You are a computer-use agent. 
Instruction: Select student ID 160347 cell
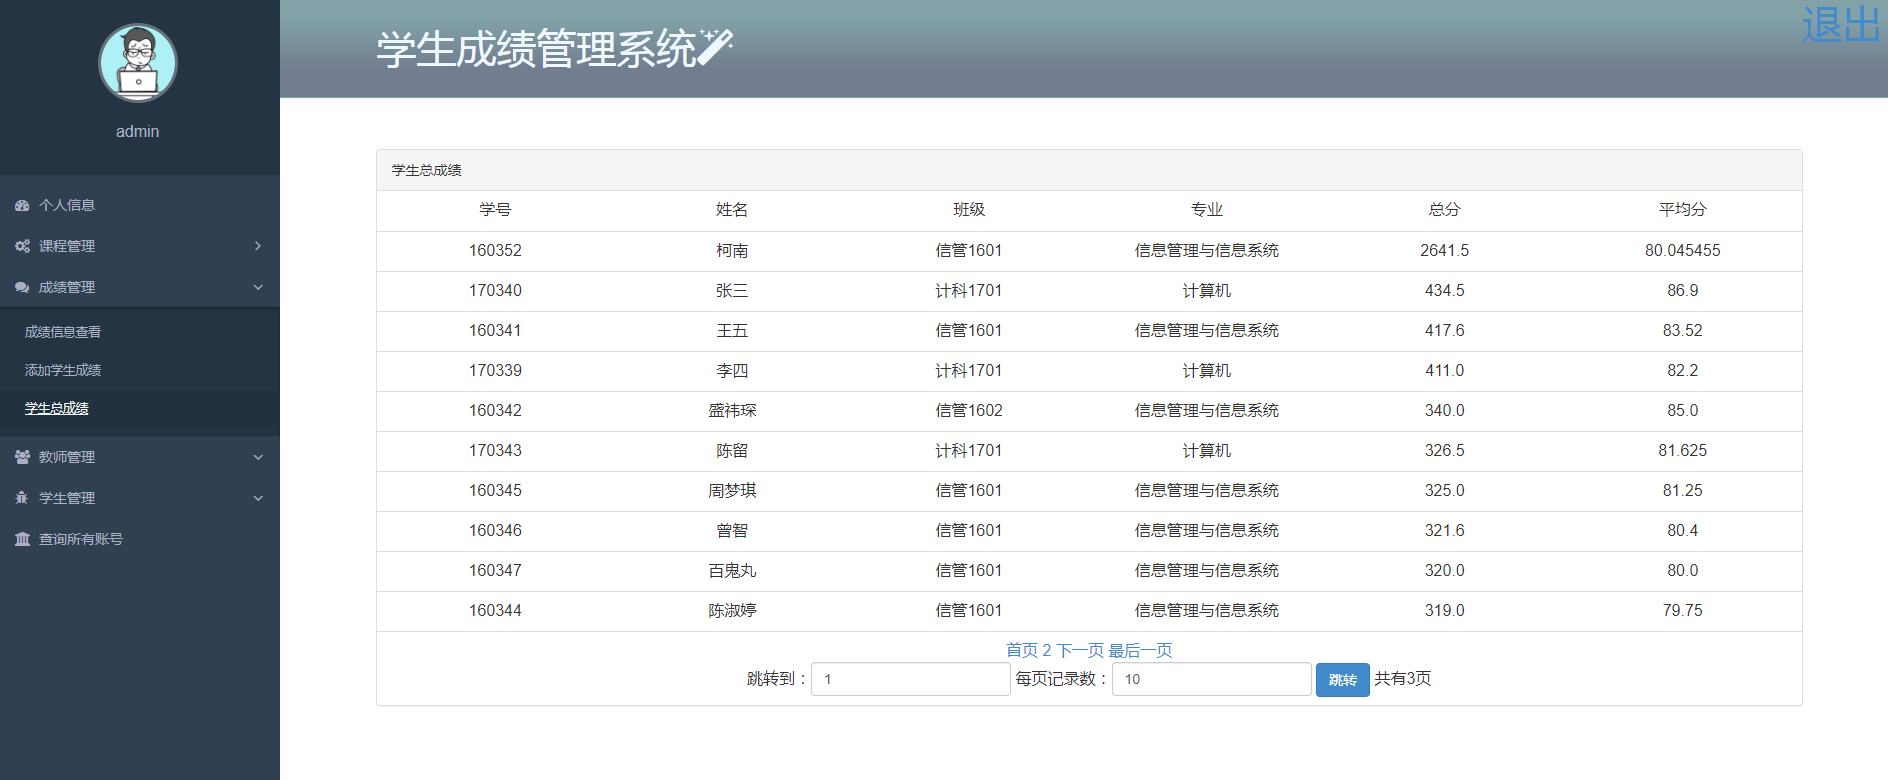pos(495,571)
